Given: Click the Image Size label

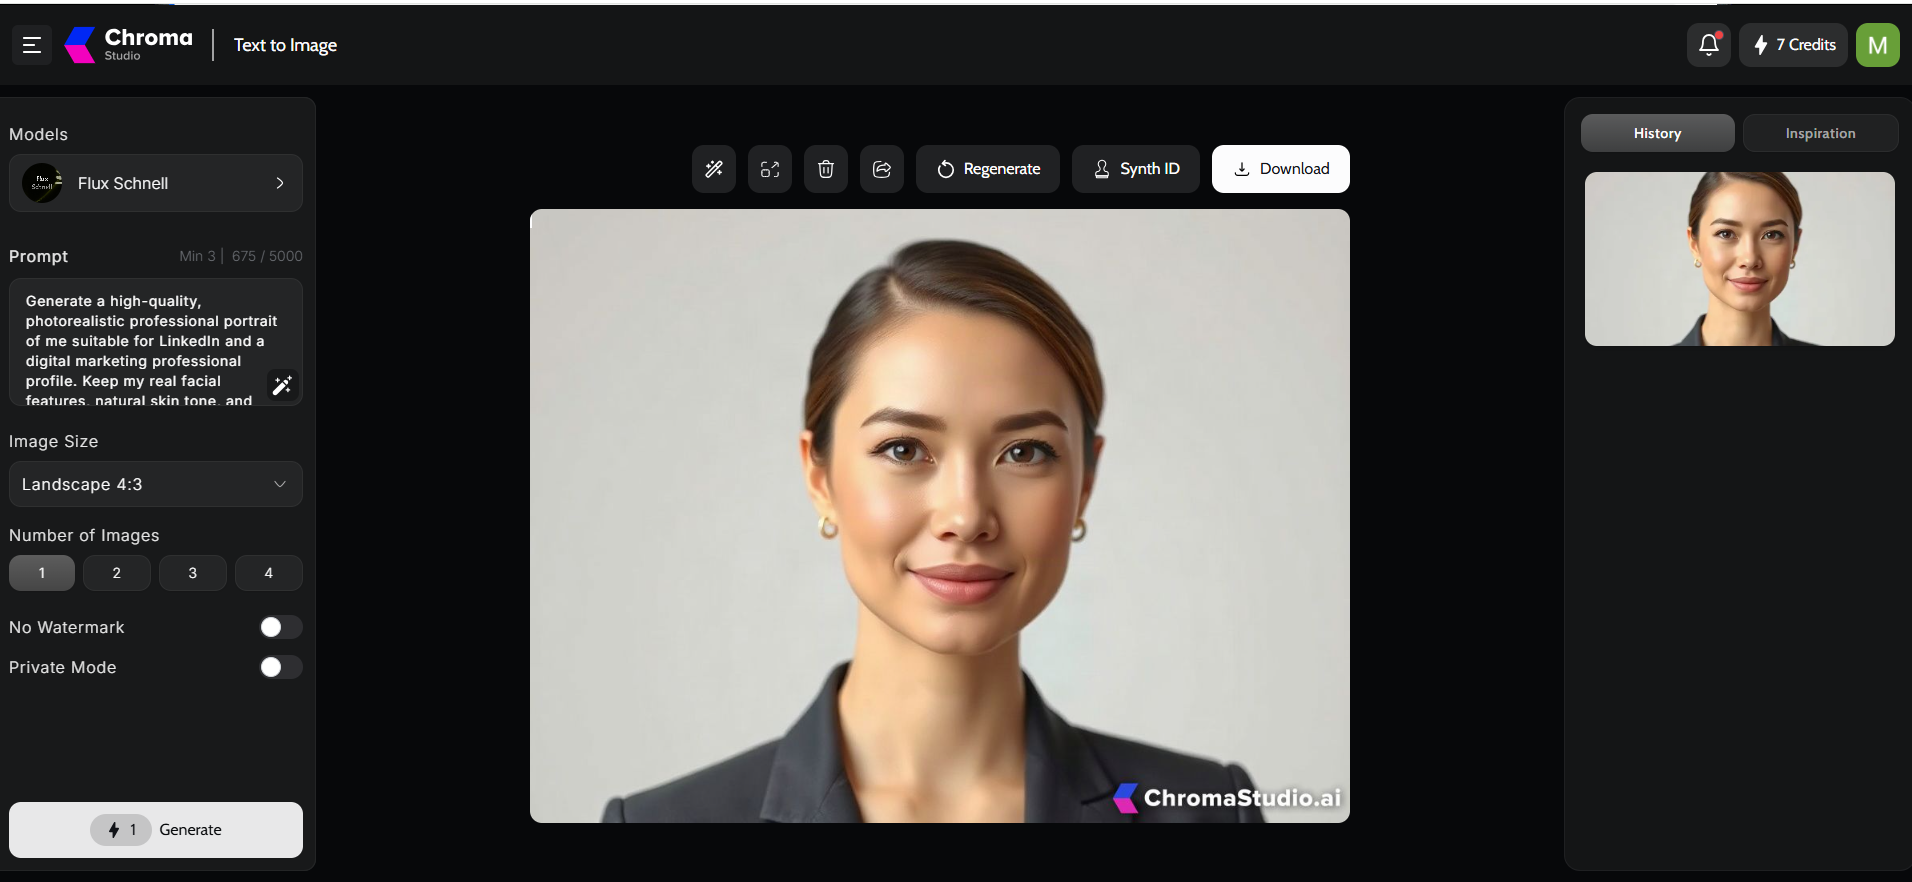Looking at the screenshot, I should click(x=54, y=441).
